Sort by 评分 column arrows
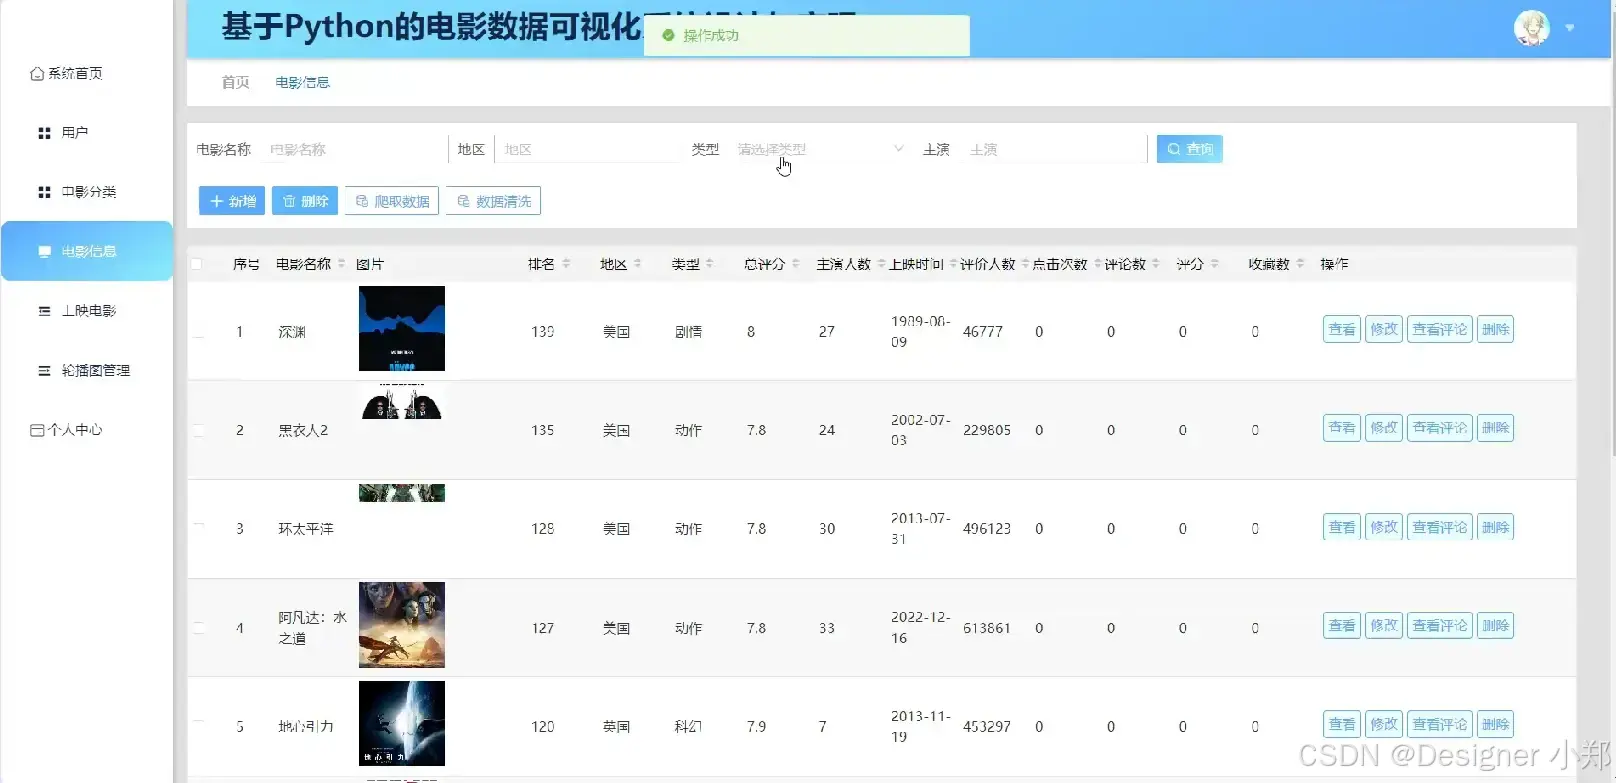The height and width of the screenshot is (783, 1616). (x=1214, y=264)
